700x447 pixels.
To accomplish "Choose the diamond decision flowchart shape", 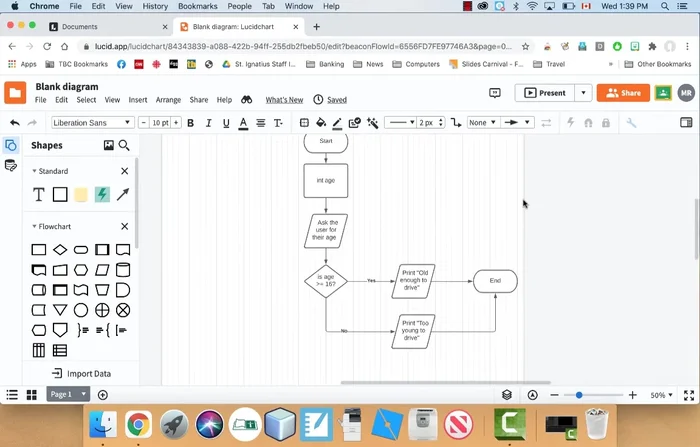I will [60, 250].
